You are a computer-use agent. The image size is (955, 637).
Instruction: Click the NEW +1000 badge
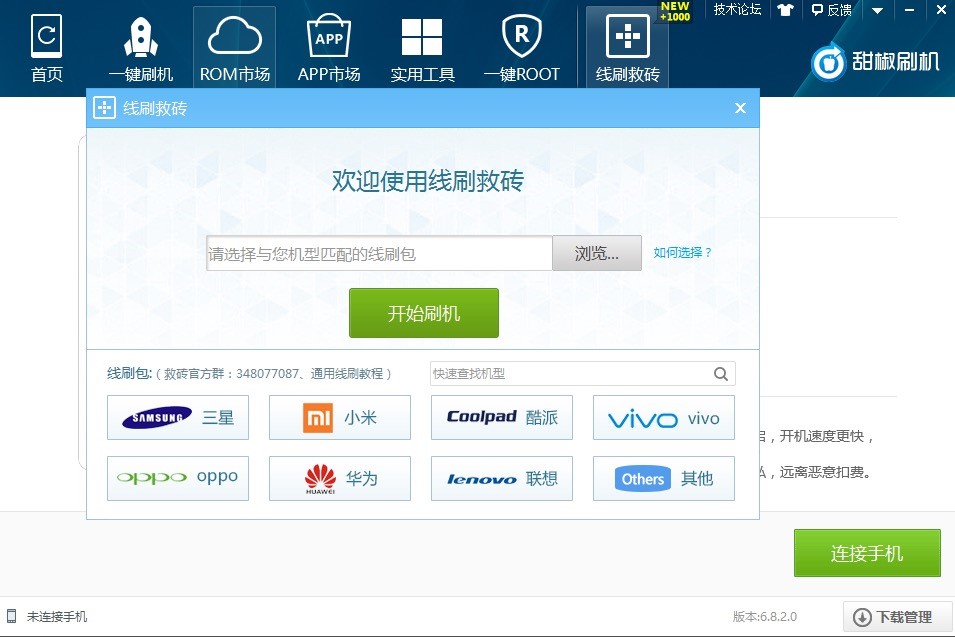(675, 11)
